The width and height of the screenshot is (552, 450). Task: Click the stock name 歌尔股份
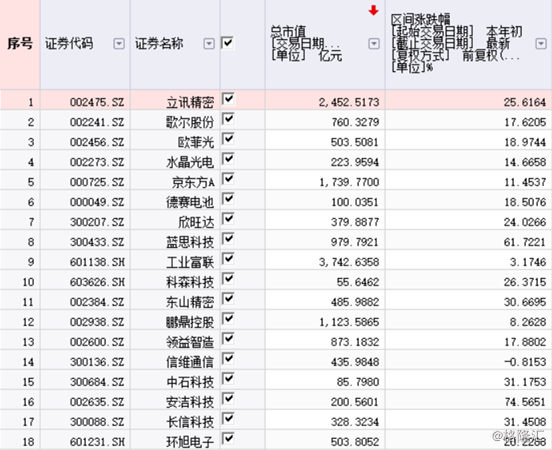[190, 123]
